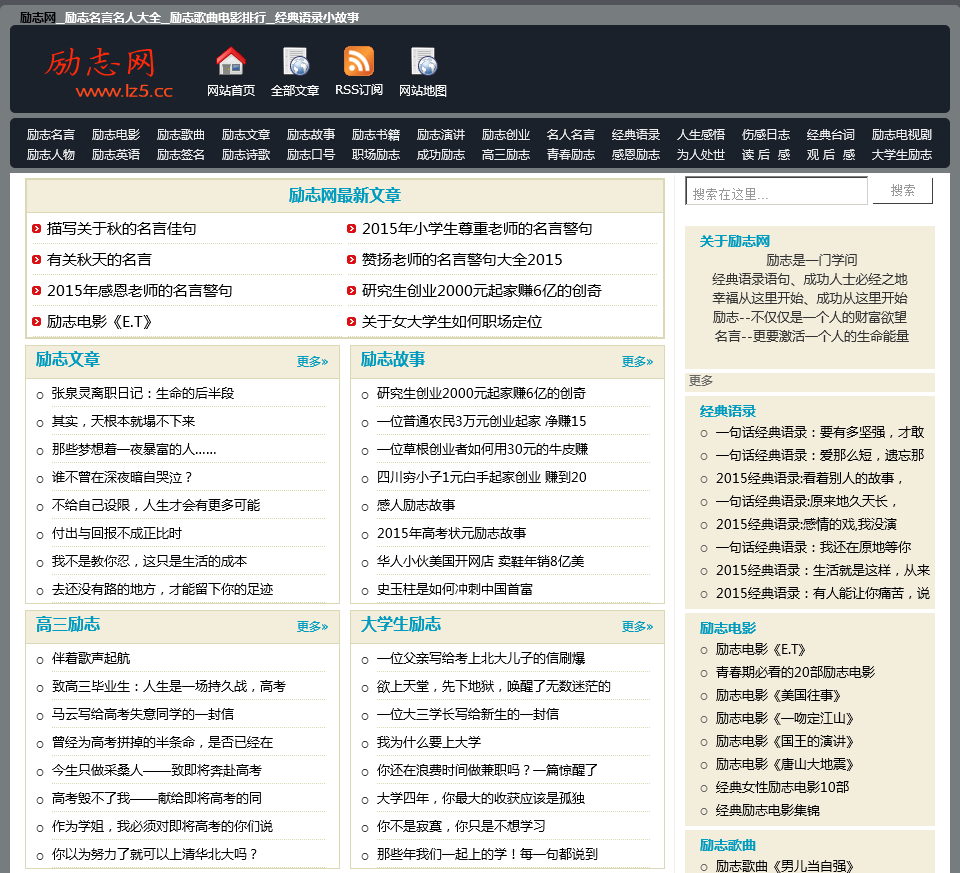
Task: Click the 更多 link under 关于励志网
Action: point(701,381)
